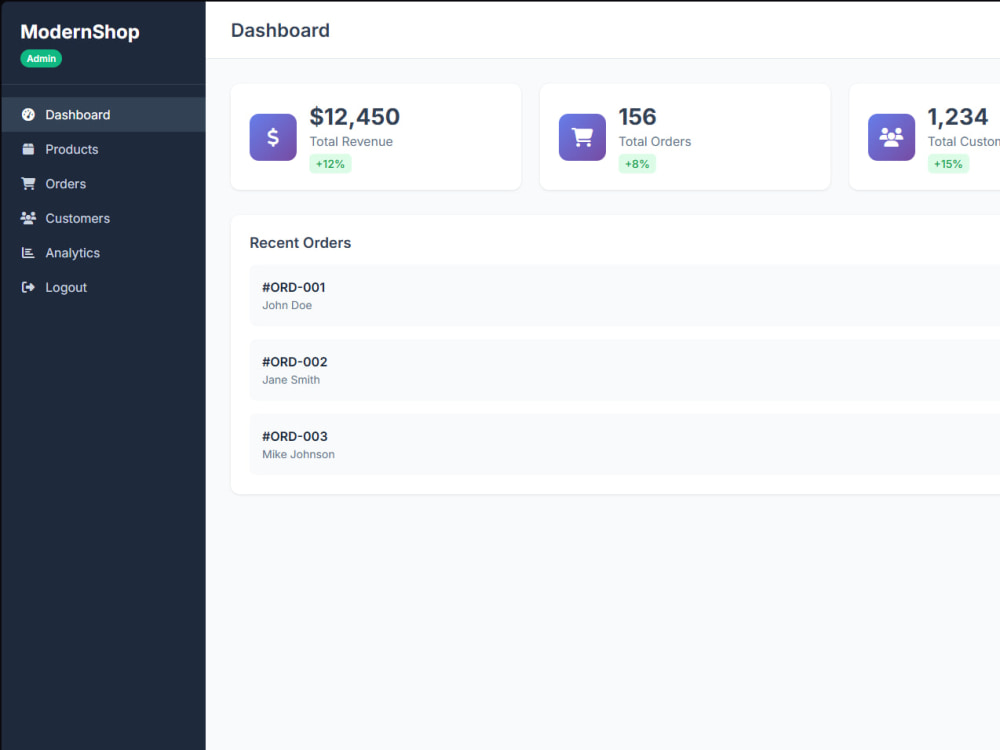Viewport: 1000px width, 750px height.
Task: Open the Analytics page
Action: coord(103,253)
